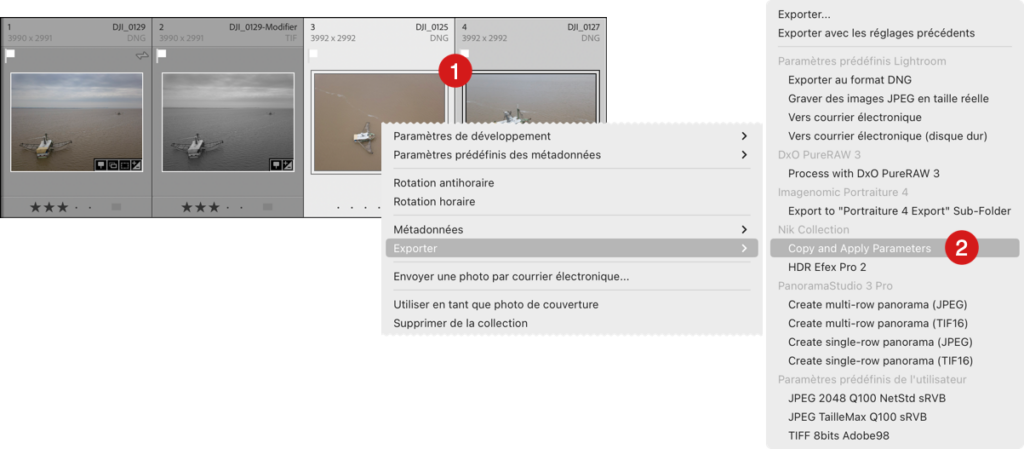This screenshot has width=1024, height=449.
Task: Click the color label swatch of DJI_0129
Action: point(116,207)
